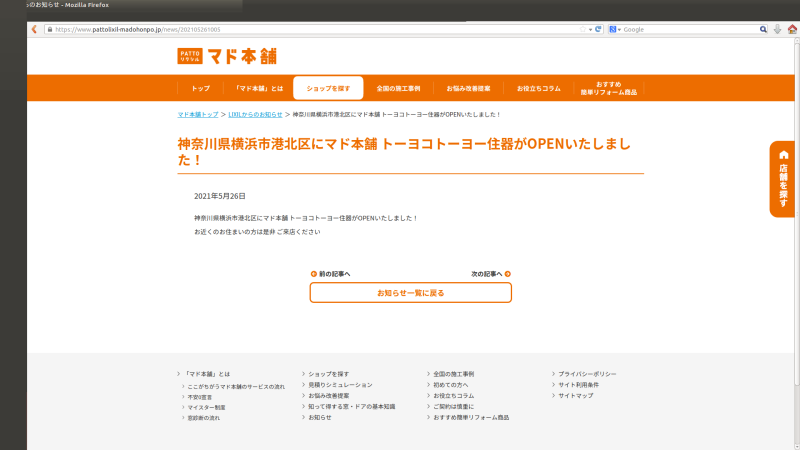The height and width of the screenshot is (450, 800).
Task: Click footer link 知って得する窓・ドアの基本知識
Action: 352,407
